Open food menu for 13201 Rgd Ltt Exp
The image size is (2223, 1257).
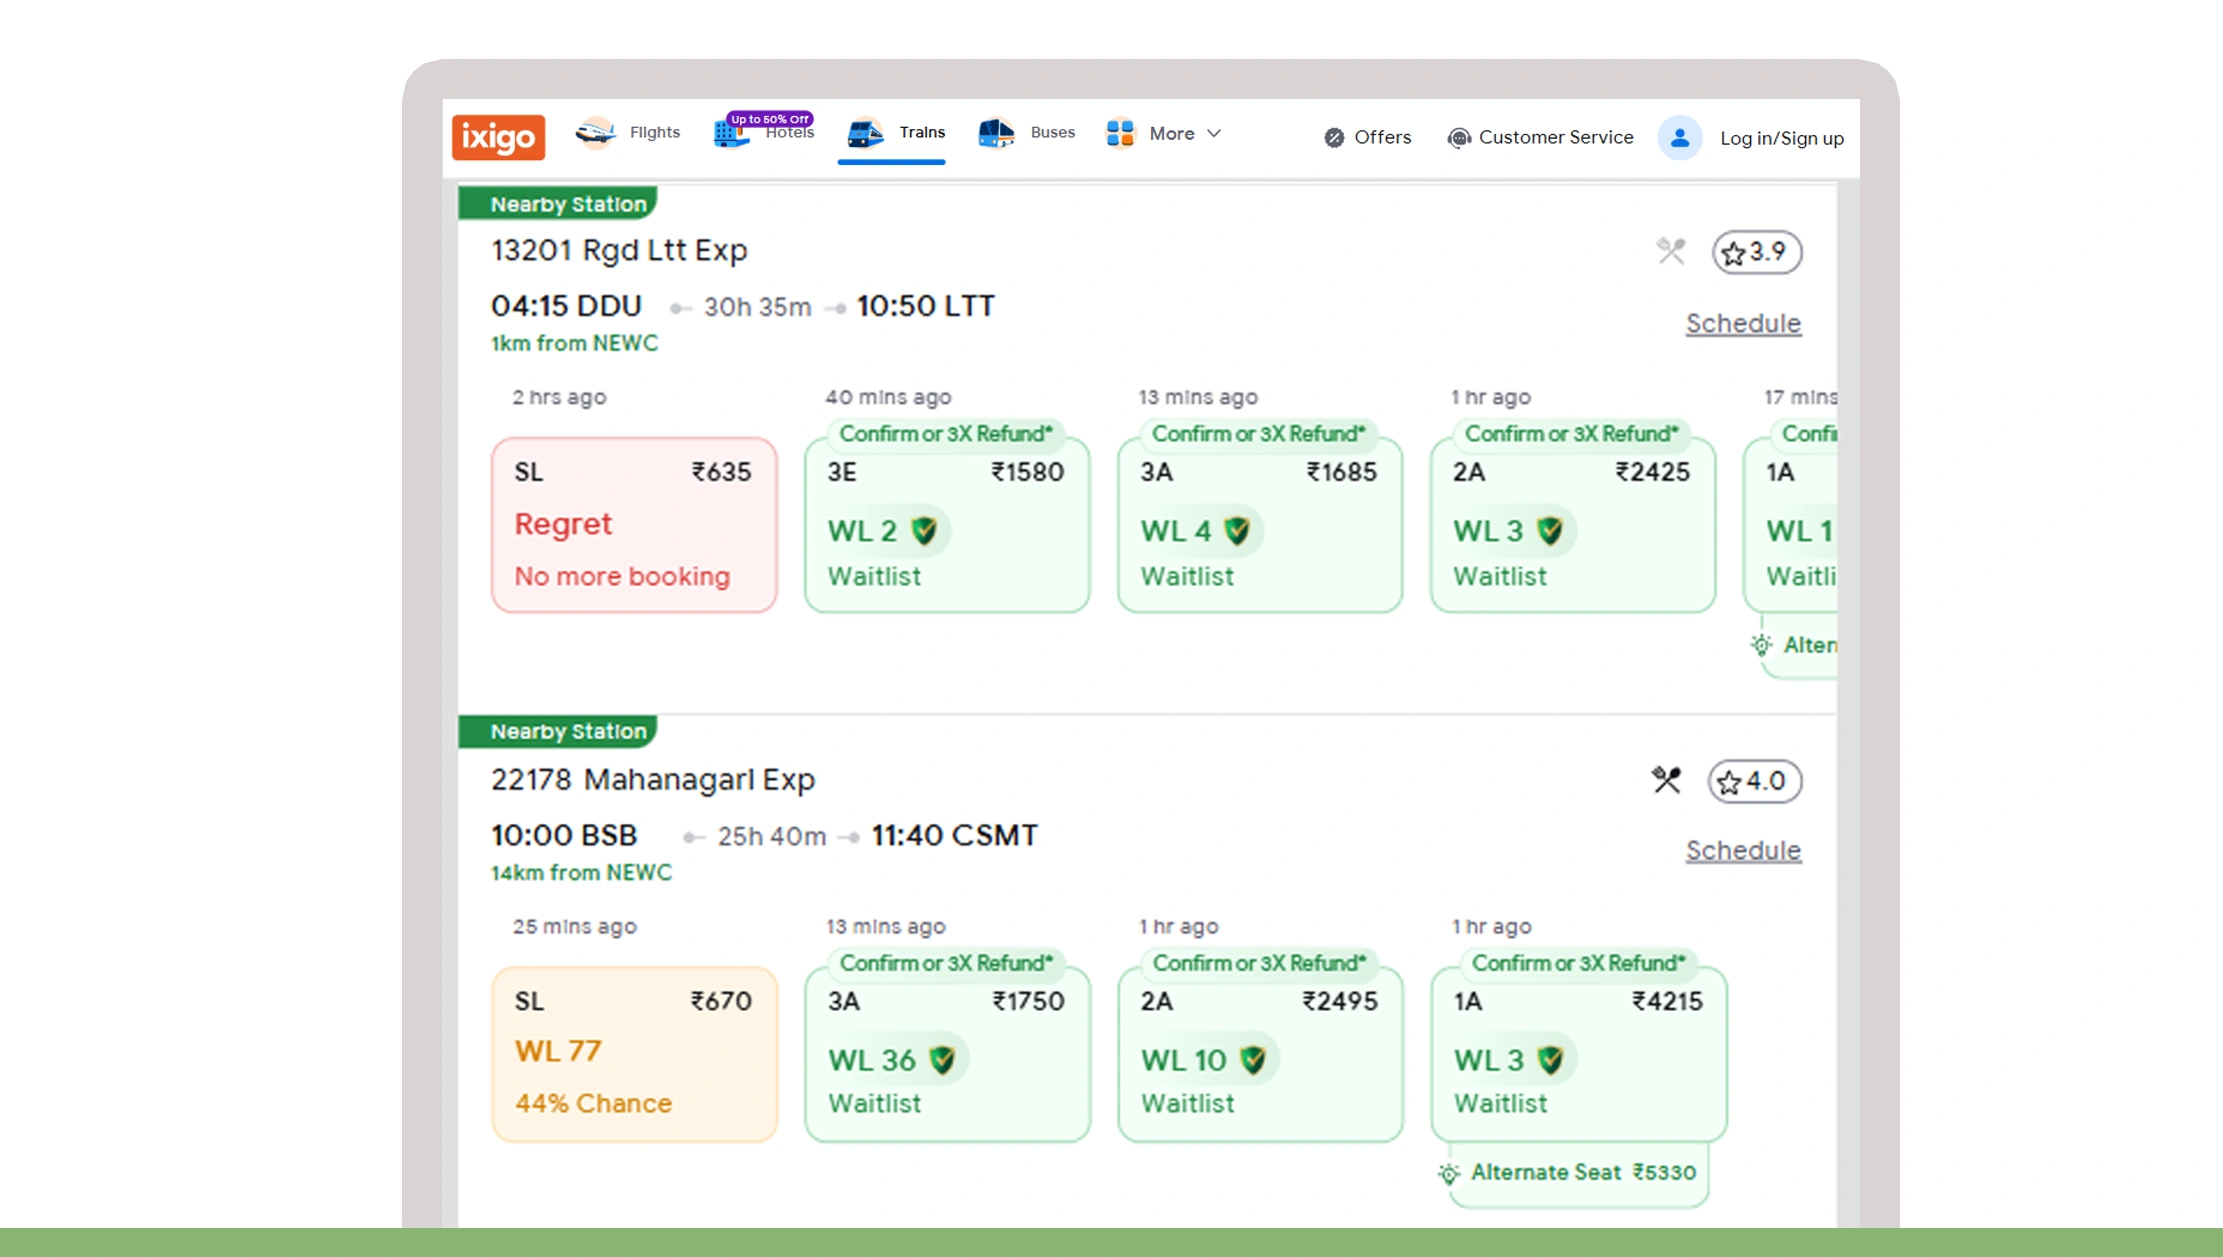click(x=1668, y=251)
